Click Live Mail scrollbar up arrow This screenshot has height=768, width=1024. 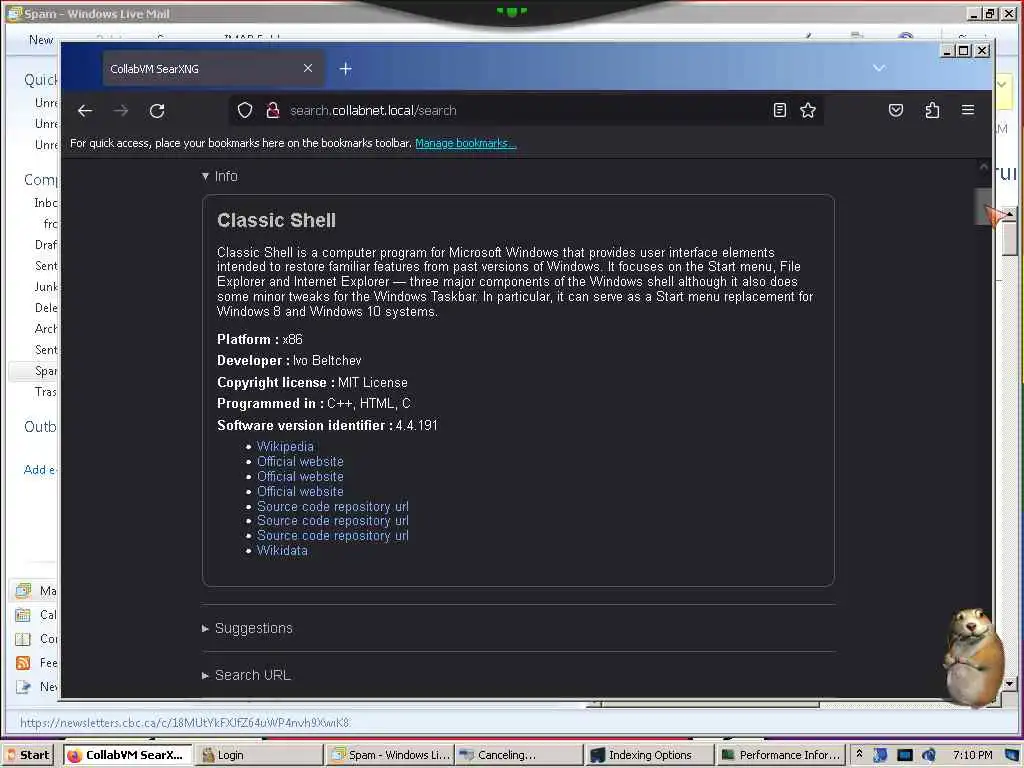[1010, 214]
